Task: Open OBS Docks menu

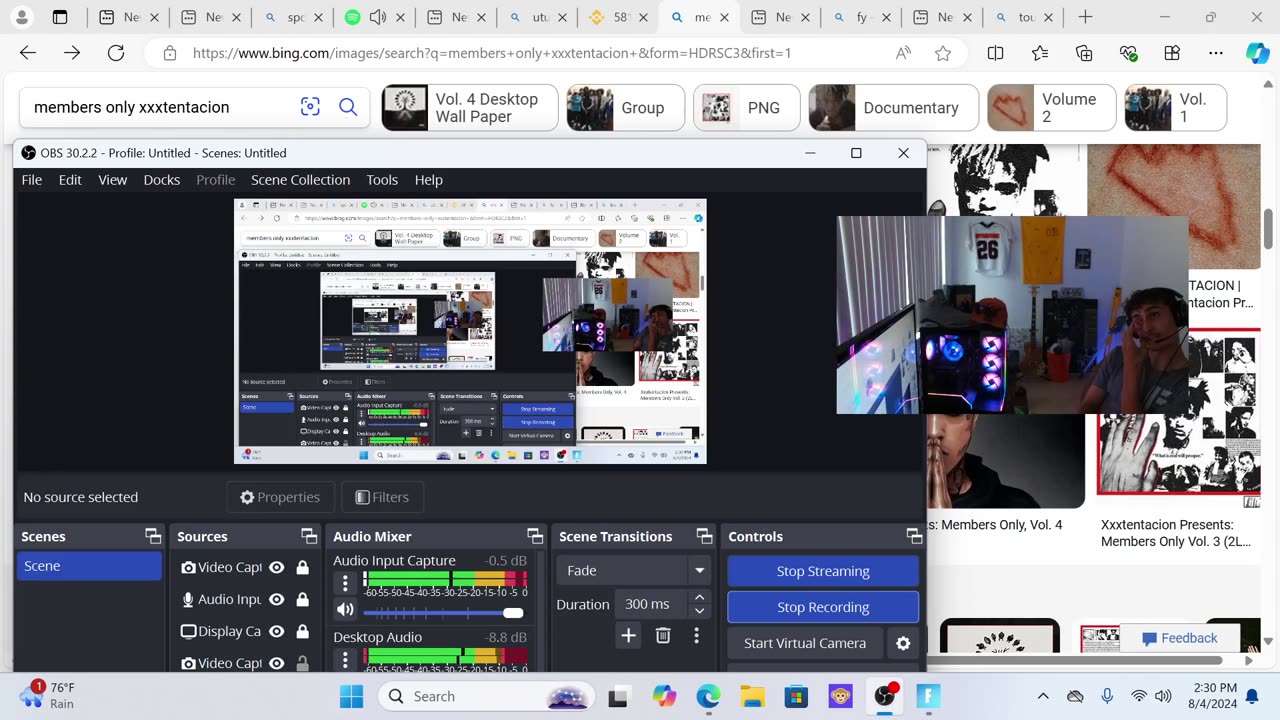Action: click(162, 180)
